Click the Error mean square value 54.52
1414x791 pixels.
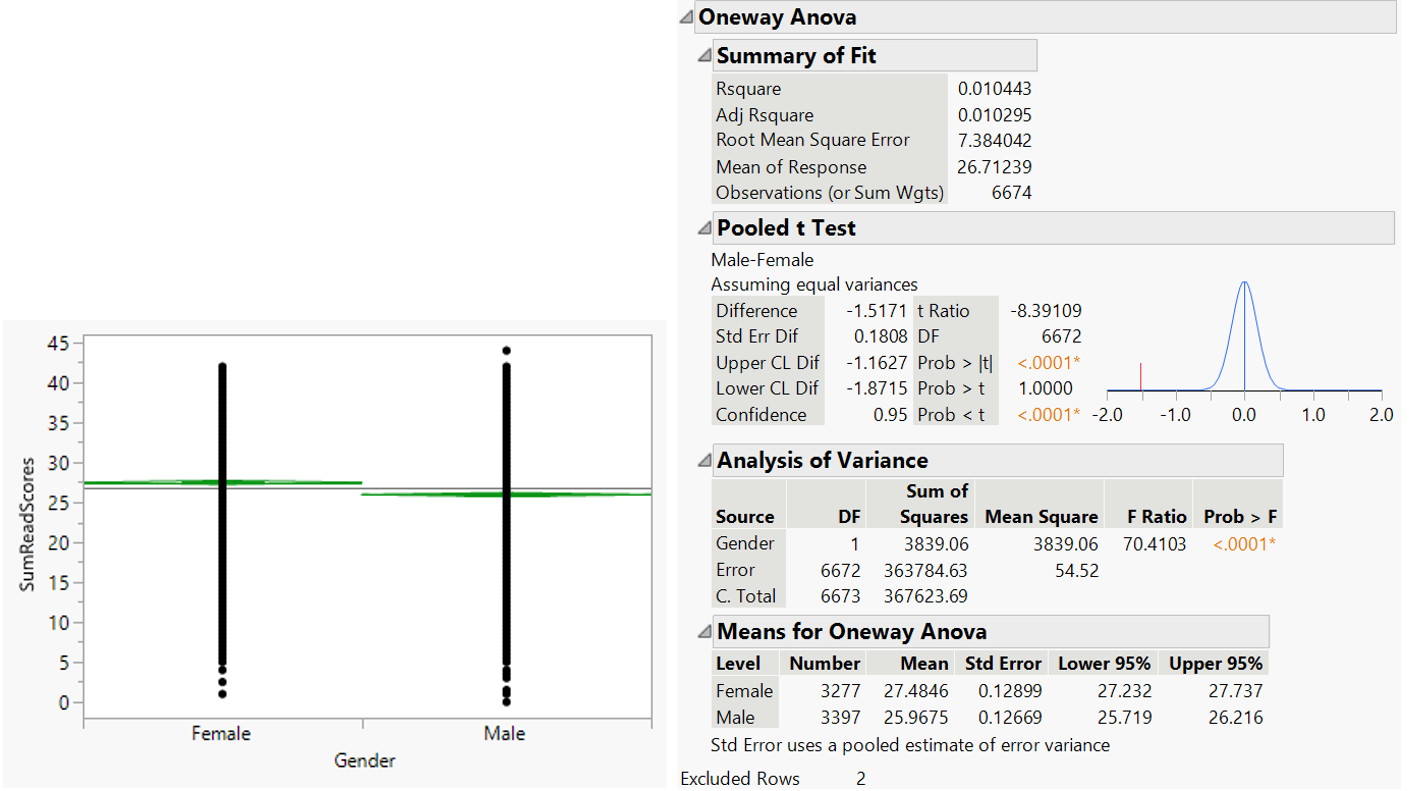point(1076,571)
